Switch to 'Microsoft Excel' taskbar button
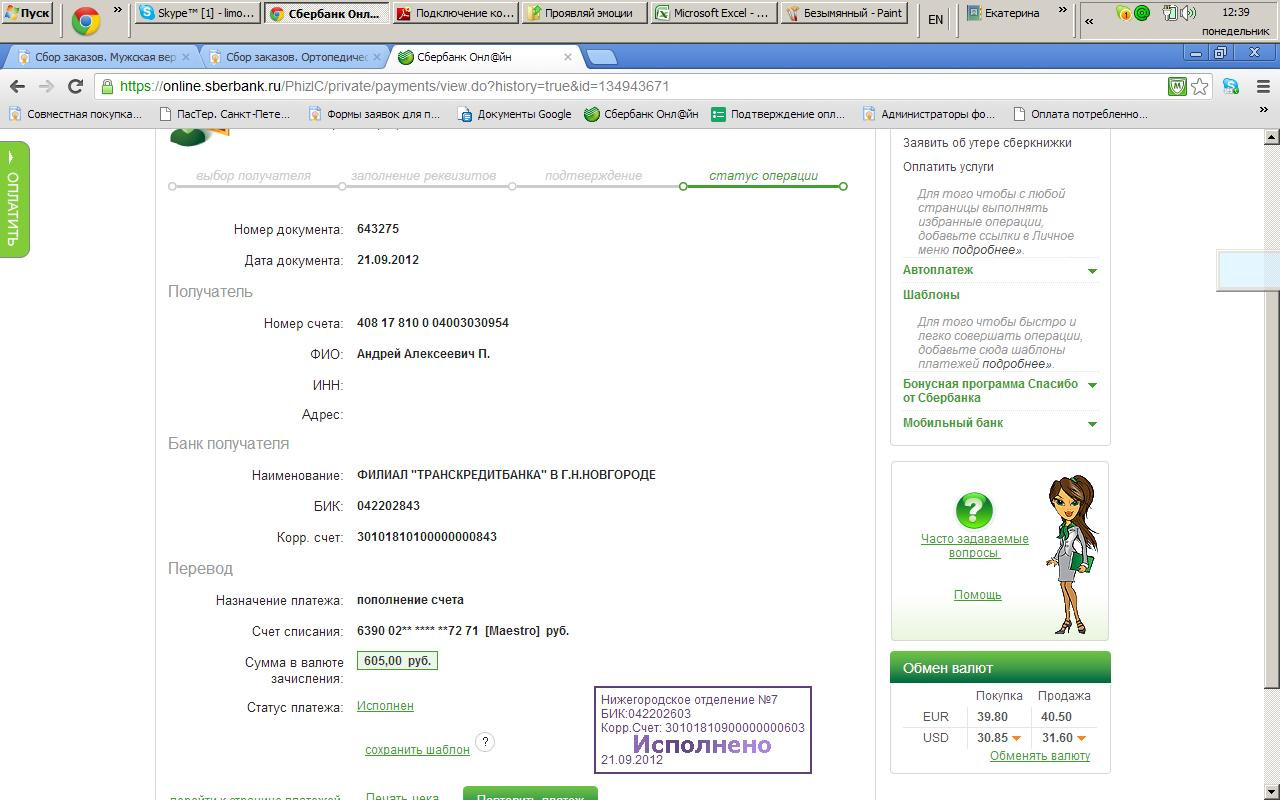 pos(713,14)
